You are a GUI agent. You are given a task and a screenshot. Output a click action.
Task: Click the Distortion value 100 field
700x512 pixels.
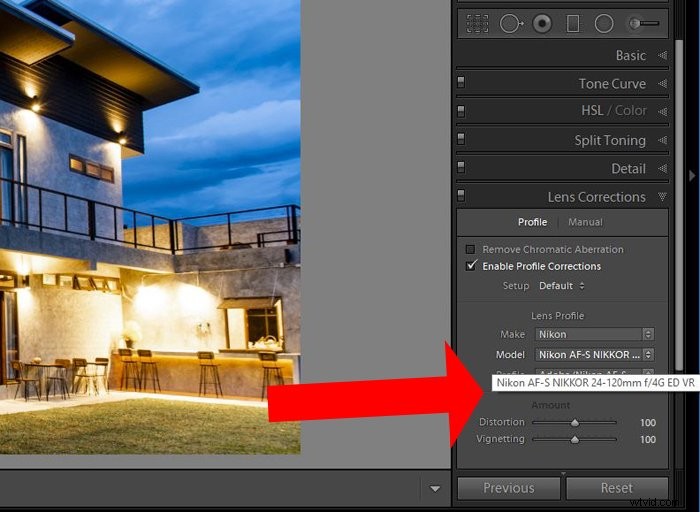click(x=648, y=422)
